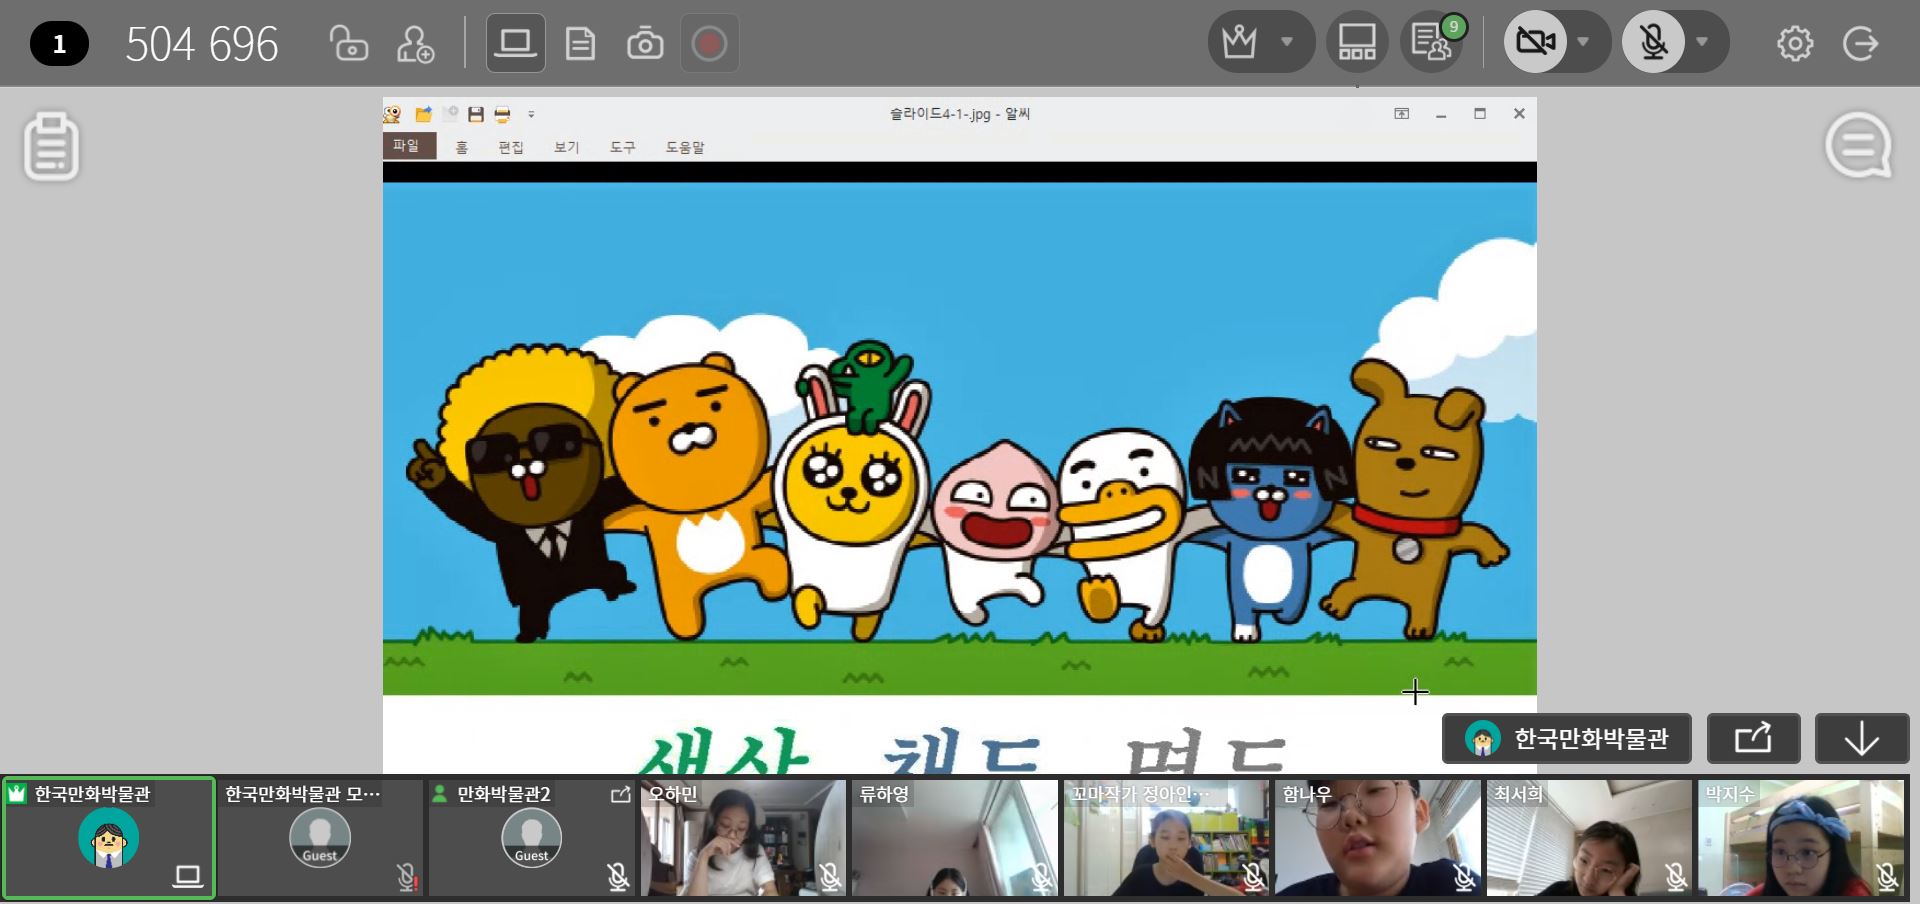Open the document sharing icon

pyautogui.click(x=580, y=44)
